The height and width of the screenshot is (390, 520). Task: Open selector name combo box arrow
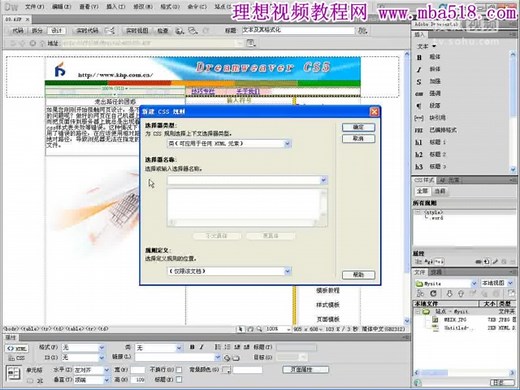click(x=323, y=180)
